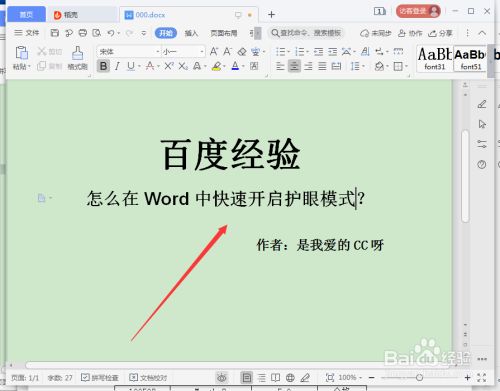Viewport: 500px width, 391px height.
Task: Align text to the left
Action: (280, 66)
